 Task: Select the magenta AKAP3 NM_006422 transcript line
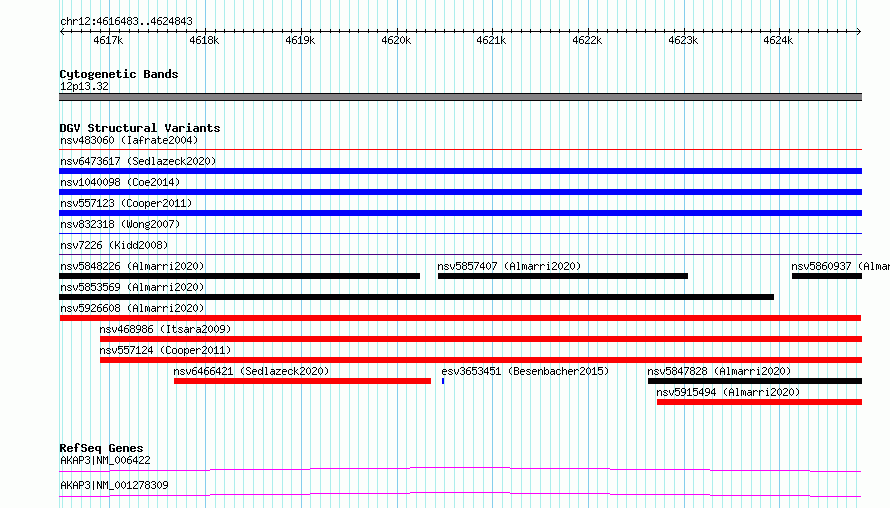click(460, 469)
